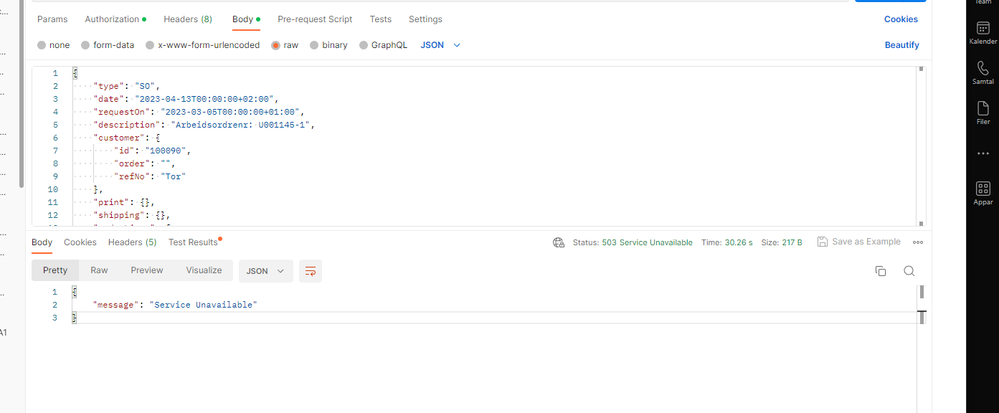999x413 pixels.
Task: Select the none body type
Action: tap(54, 45)
